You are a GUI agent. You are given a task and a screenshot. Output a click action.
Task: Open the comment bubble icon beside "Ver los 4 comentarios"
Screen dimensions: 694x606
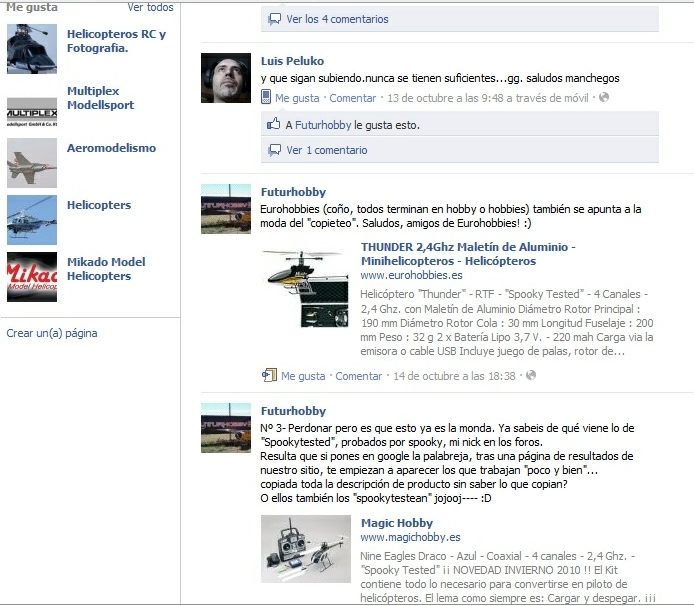(x=274, y=19)
